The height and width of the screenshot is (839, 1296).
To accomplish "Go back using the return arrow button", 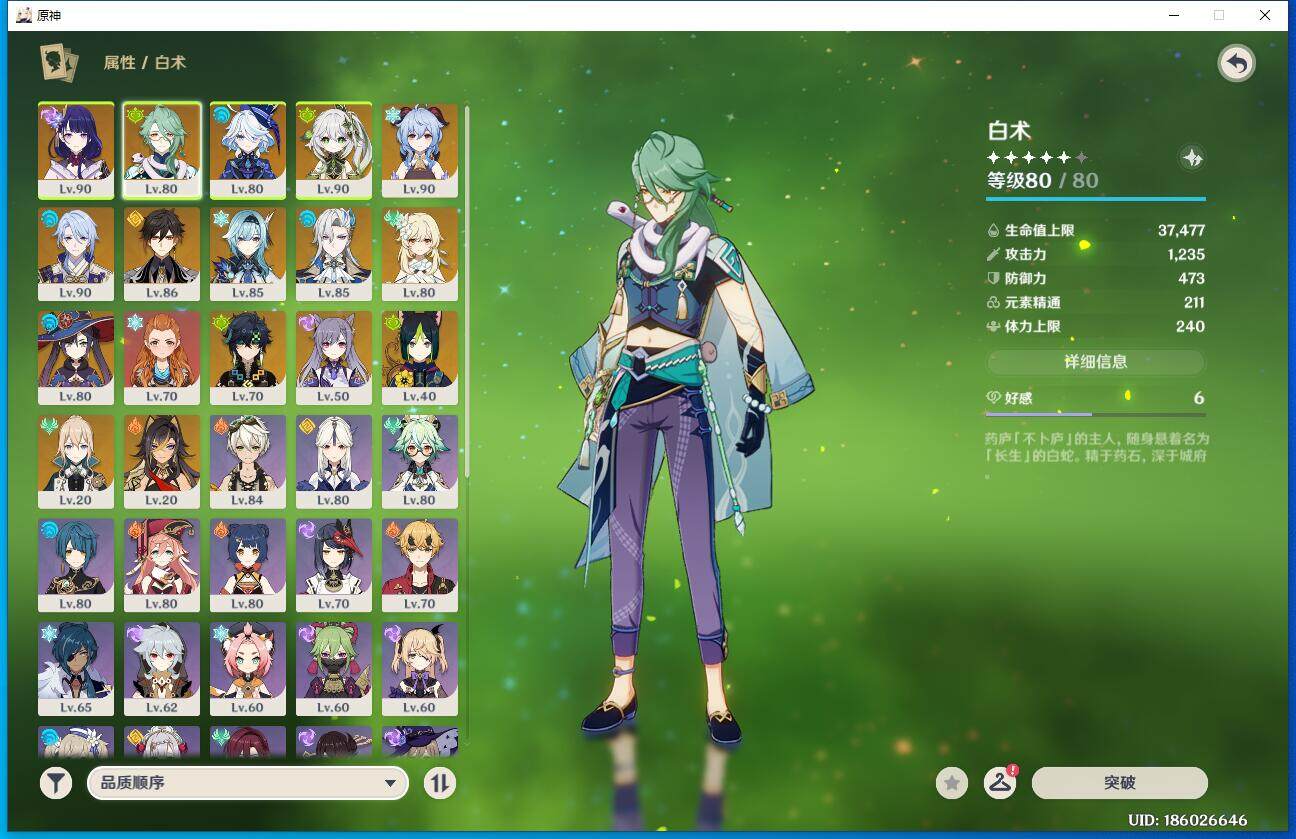I will click(1237, 64).
